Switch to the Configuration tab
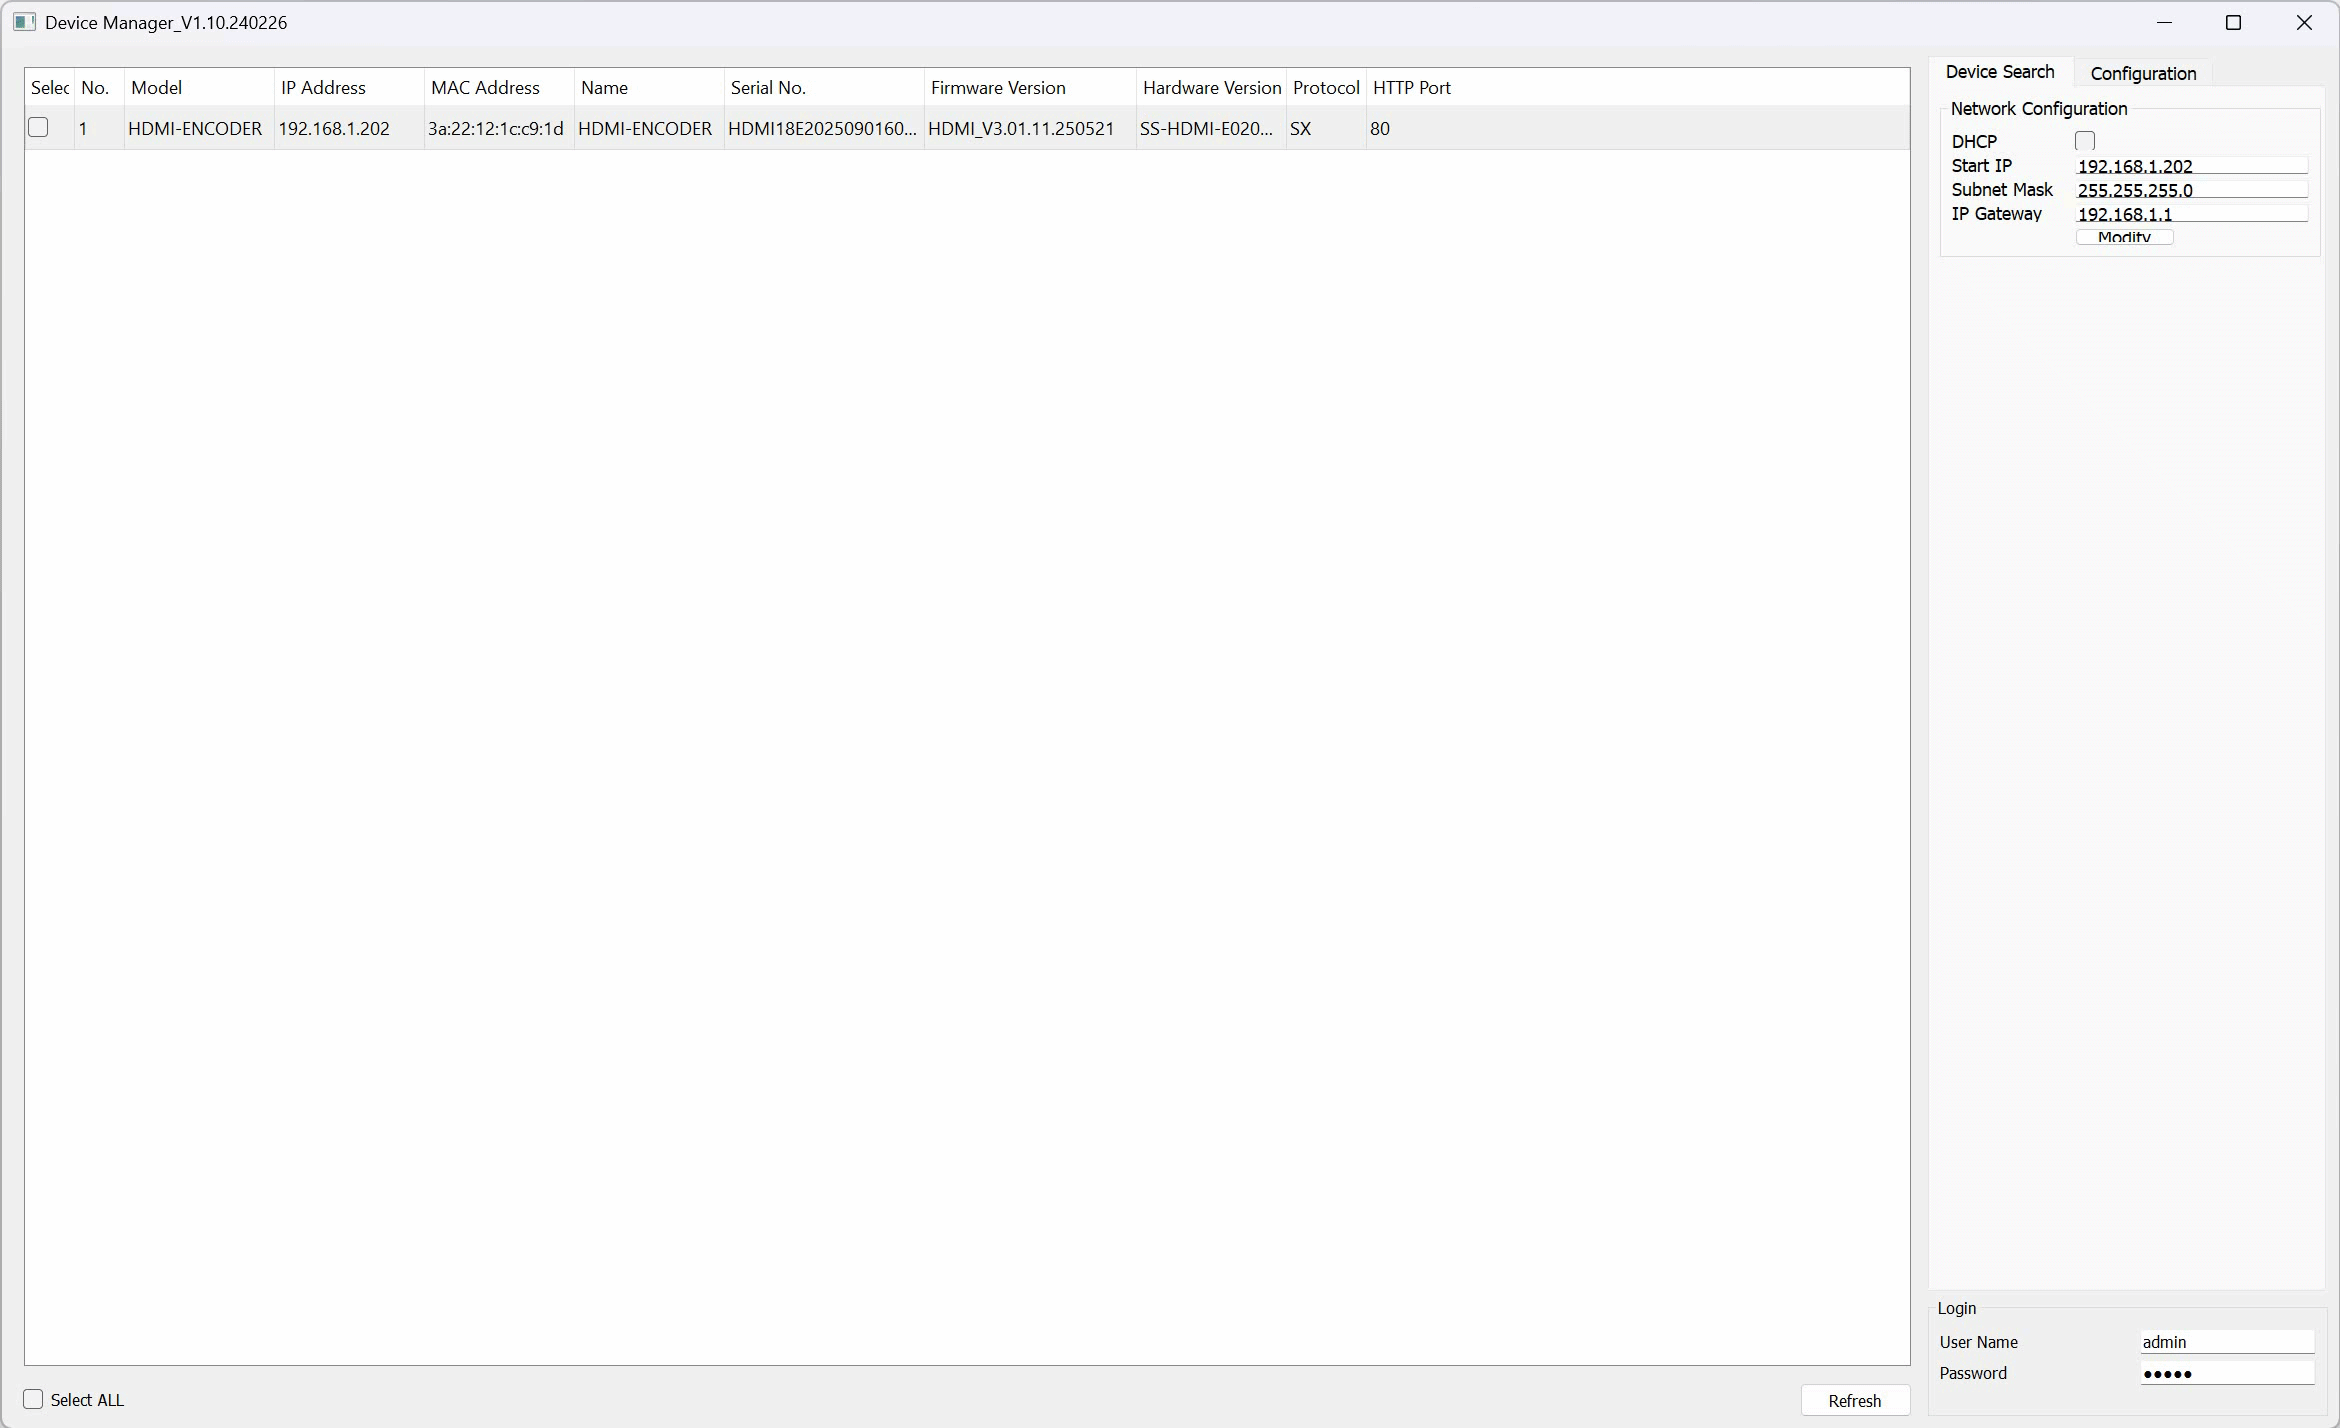The image size is (2340, 1428). point(2142,73)
